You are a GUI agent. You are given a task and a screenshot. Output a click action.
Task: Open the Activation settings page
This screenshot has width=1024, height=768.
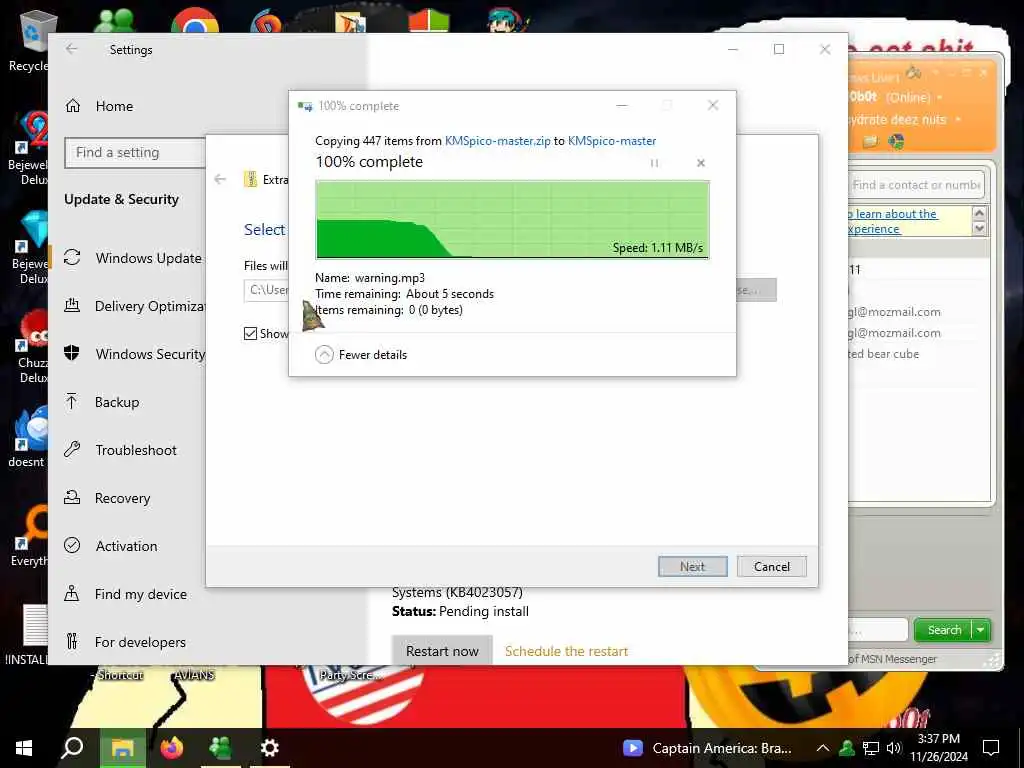[110, 545]
